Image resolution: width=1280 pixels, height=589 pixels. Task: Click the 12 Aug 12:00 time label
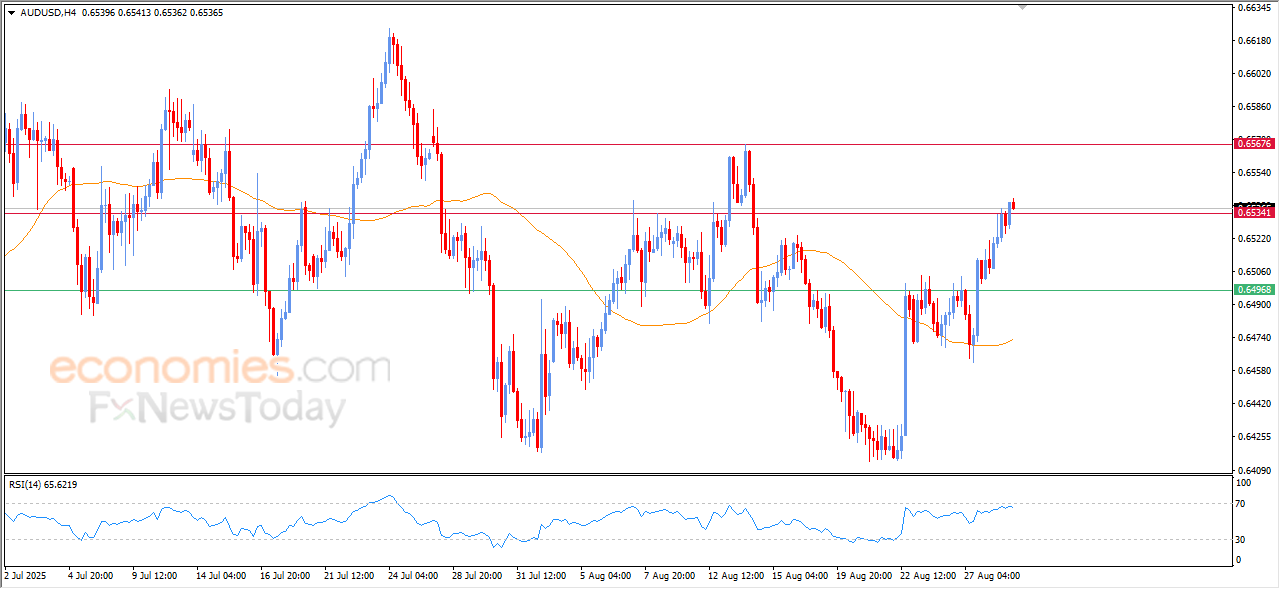(x=735, y=576)
